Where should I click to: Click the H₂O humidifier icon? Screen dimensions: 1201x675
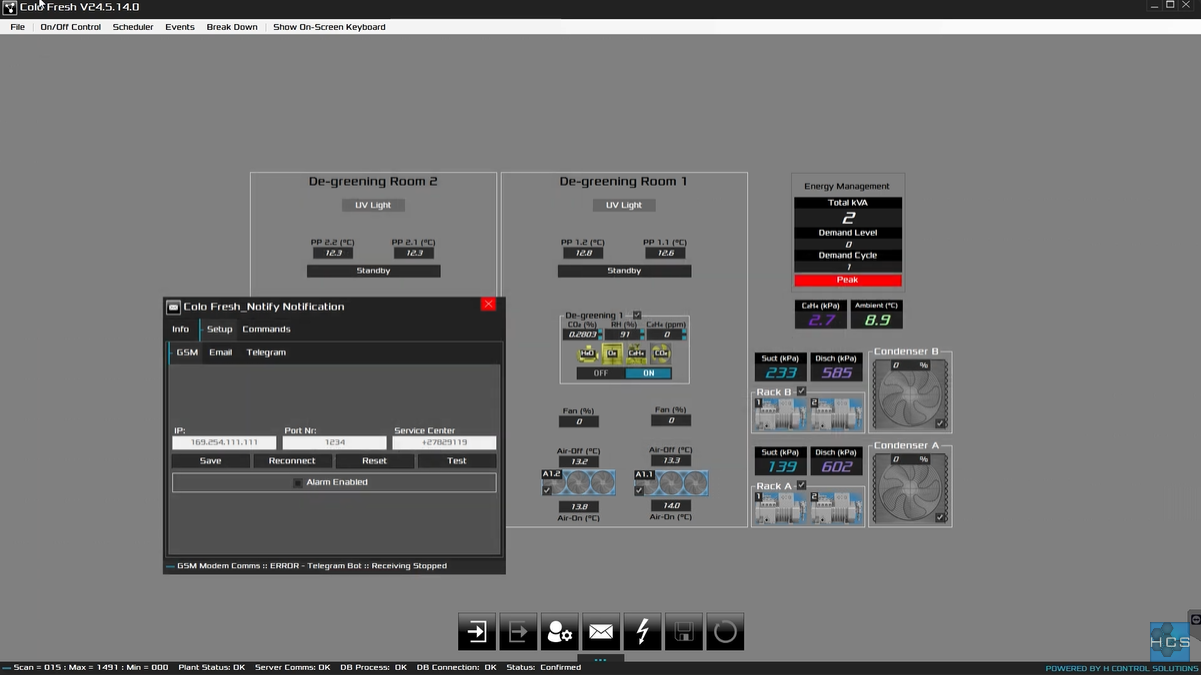588,353
